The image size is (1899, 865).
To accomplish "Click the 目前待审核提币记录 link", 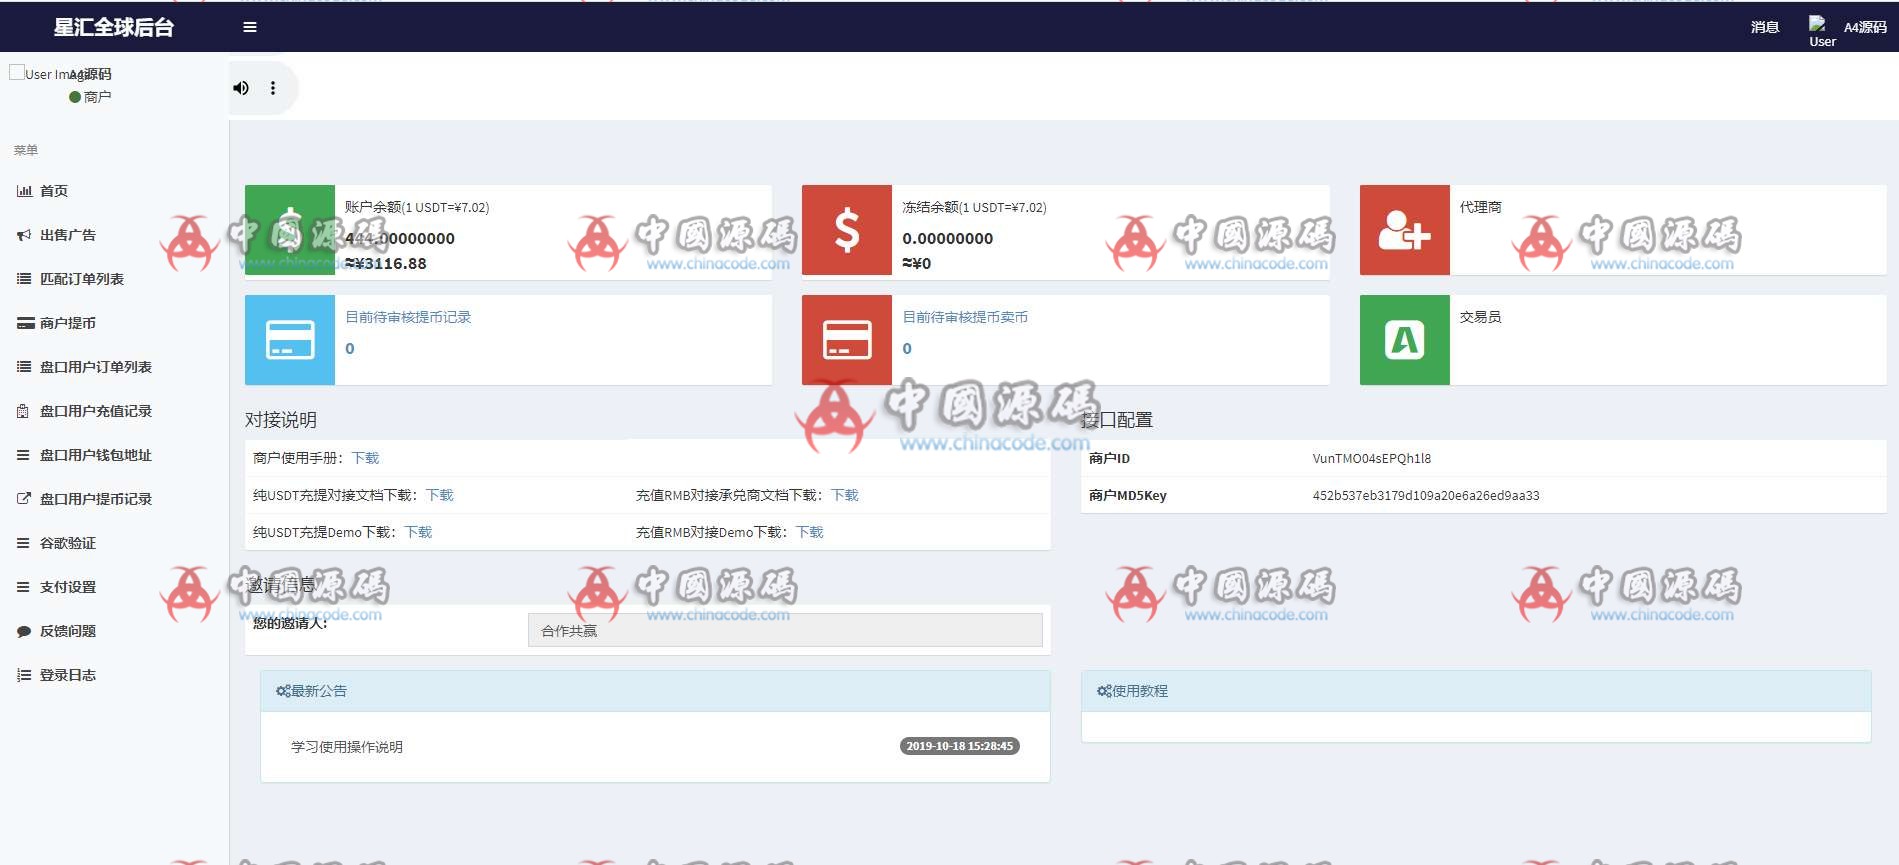I will pyautogui.click(x=408, y=317).
